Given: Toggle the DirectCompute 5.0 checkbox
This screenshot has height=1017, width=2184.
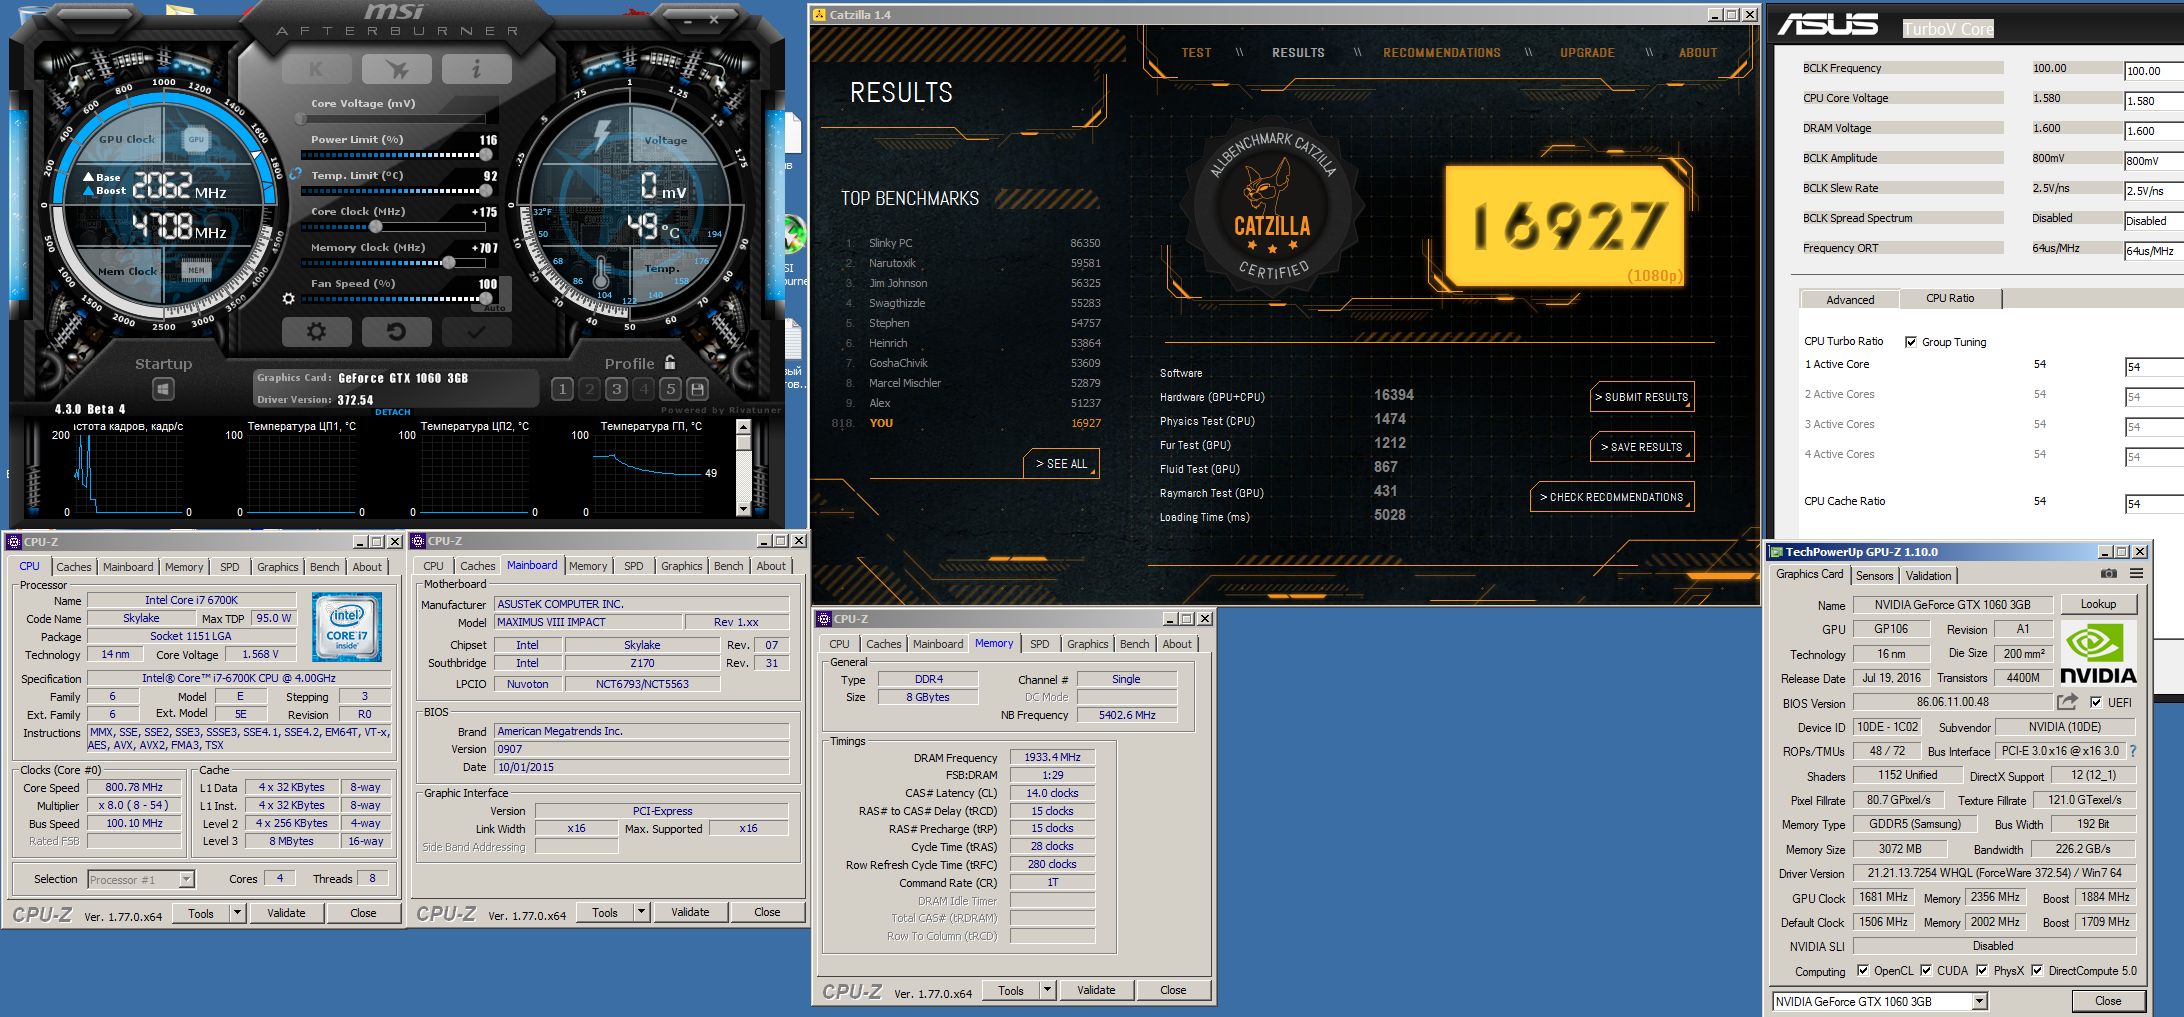Looking at the screenshot, I should [2037, 970].
